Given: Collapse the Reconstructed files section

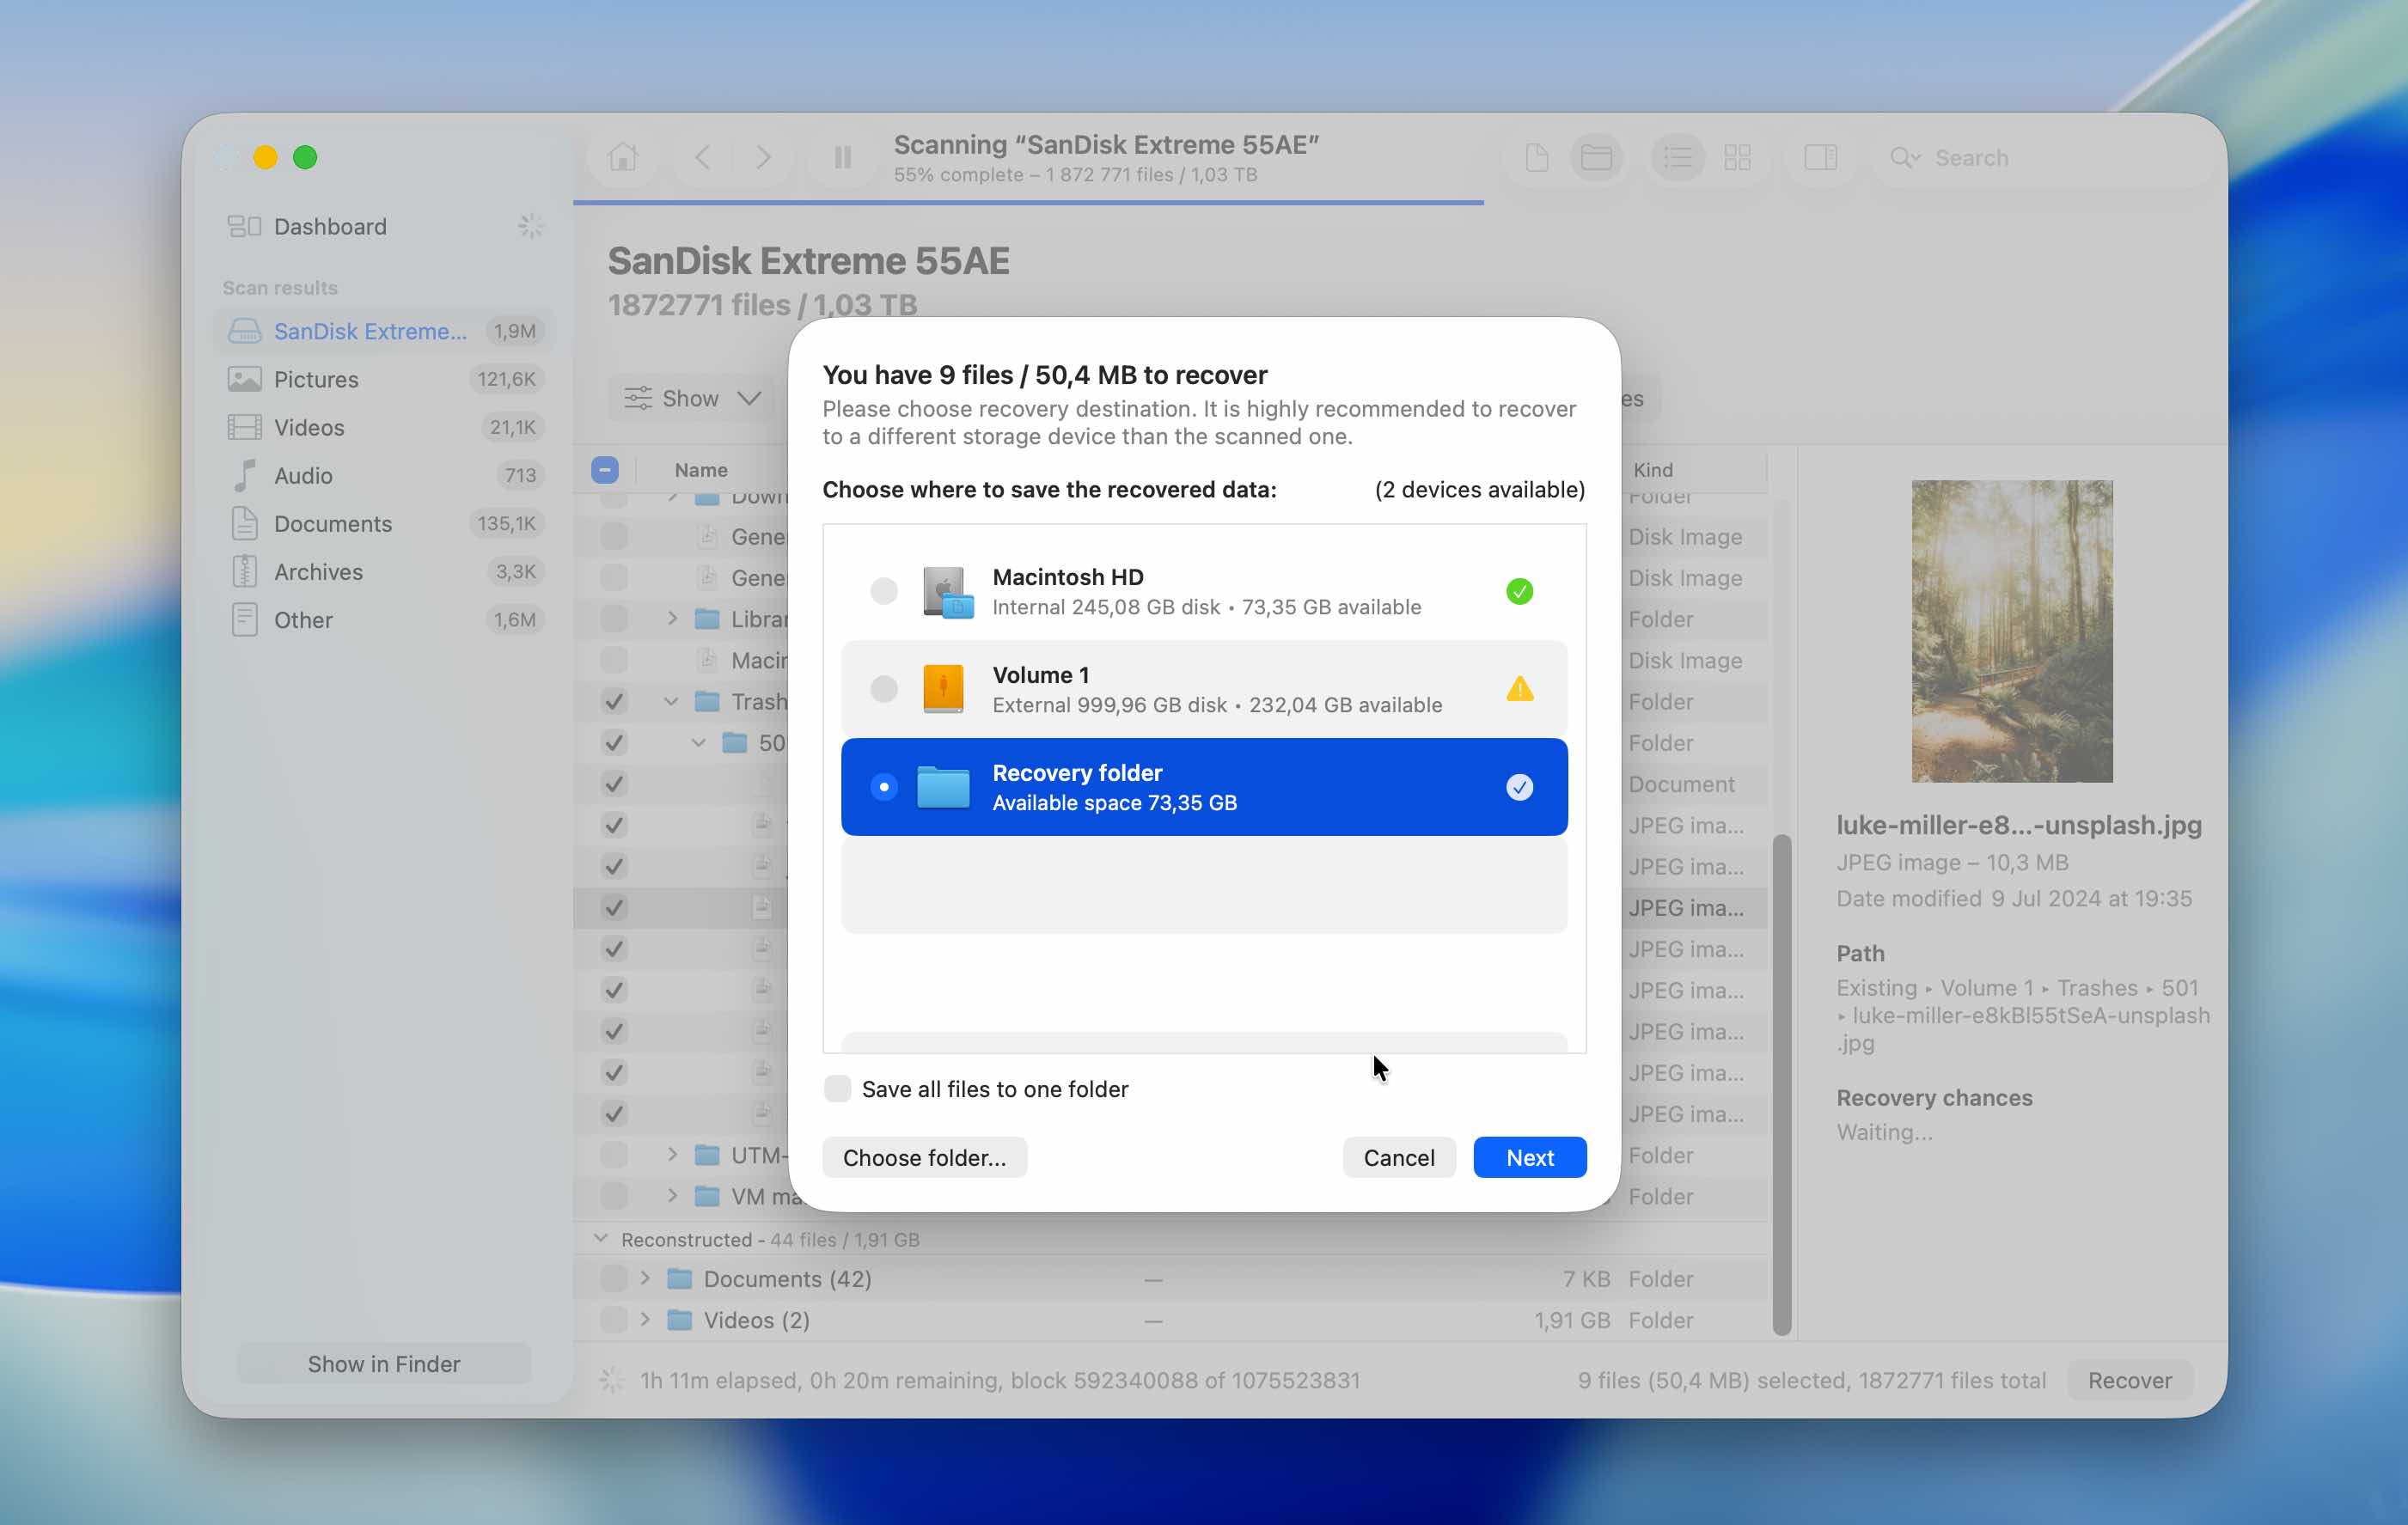Looking at the screenshot, I should pyautogui.click(x=599, y=1238).
